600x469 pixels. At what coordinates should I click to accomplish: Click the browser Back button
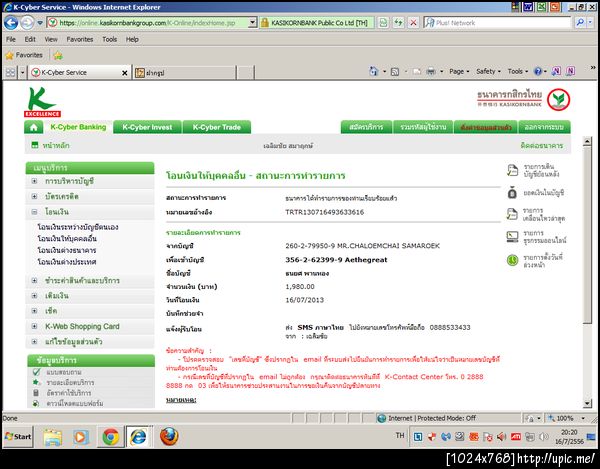[11, 23]
